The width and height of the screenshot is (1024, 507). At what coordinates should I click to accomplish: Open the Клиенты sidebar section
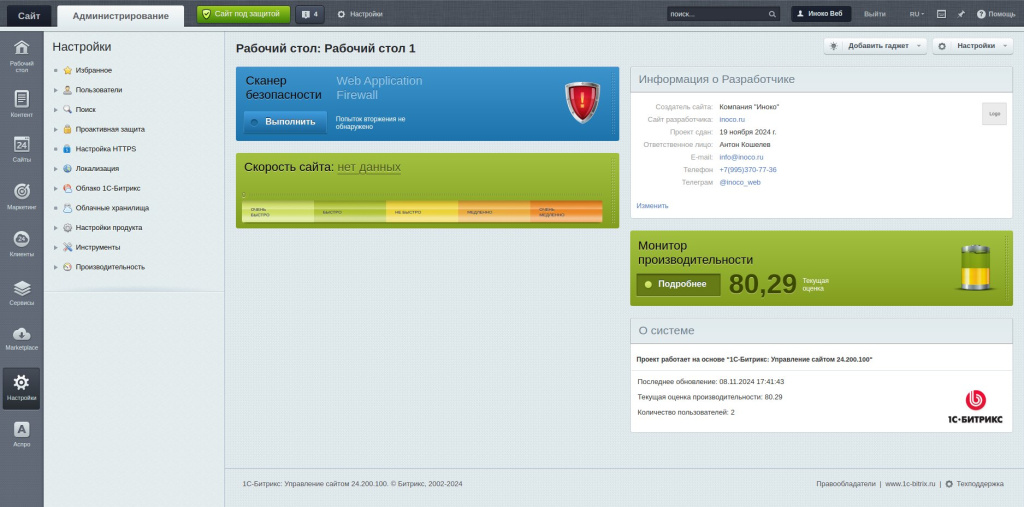point(22,244)
